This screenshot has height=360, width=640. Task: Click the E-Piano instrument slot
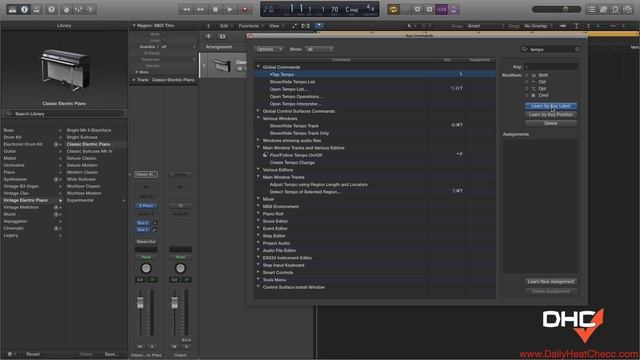146,206
